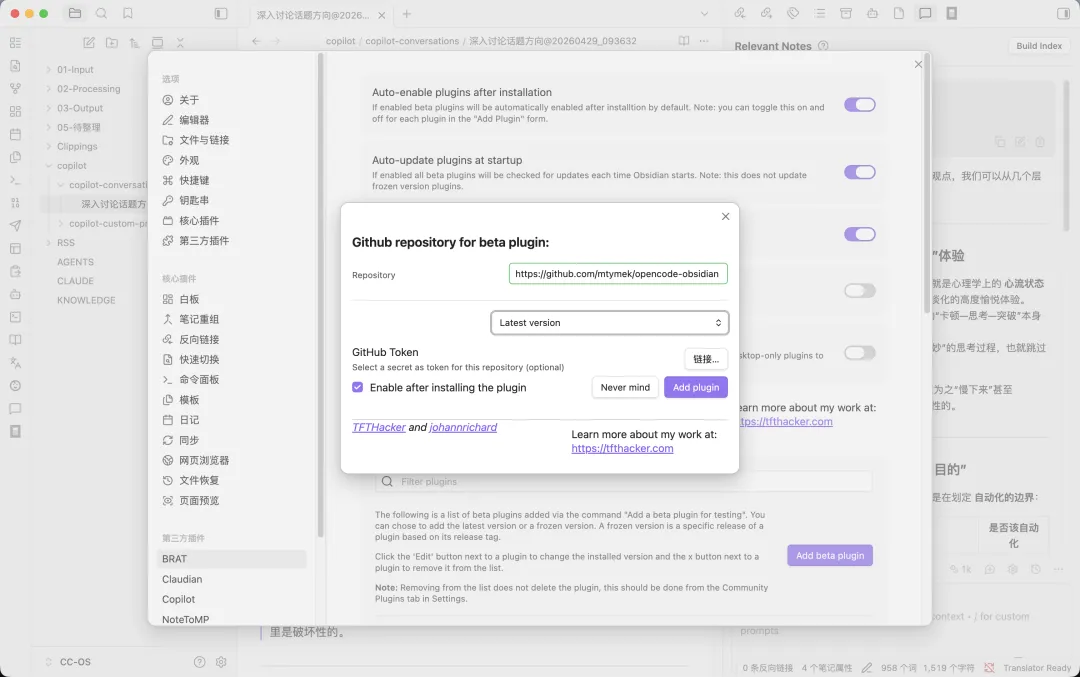Viewport: 1080px width, 677px height.
Task: Open the CC-OS vault switcher
Action: pyautogui.click(x=74, y=662)
